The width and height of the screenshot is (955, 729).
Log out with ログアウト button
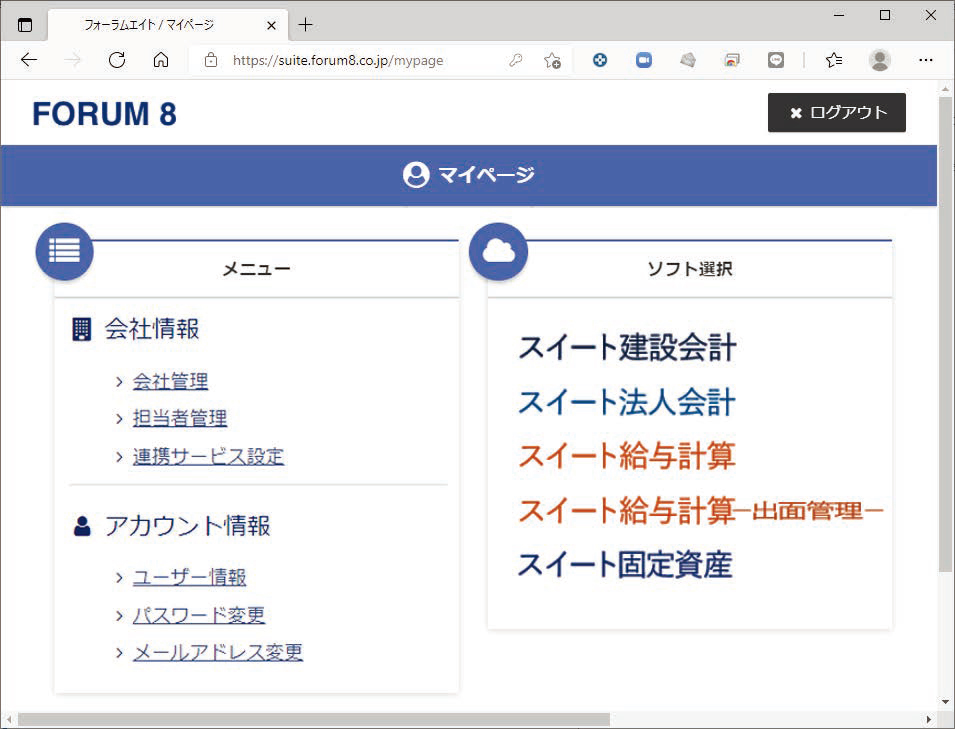tap(837, 113)
